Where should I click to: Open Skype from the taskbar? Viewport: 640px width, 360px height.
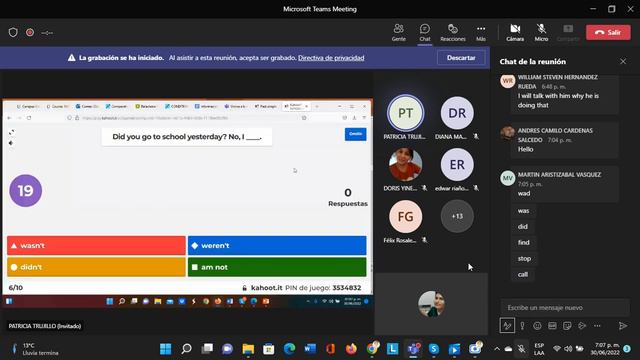[433, 349]
